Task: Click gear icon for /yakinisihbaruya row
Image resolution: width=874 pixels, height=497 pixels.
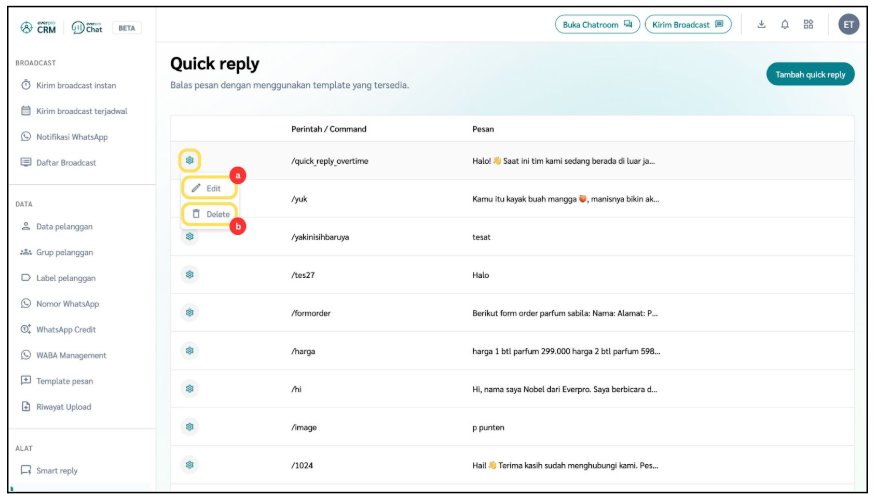Action: pos(190,237)
